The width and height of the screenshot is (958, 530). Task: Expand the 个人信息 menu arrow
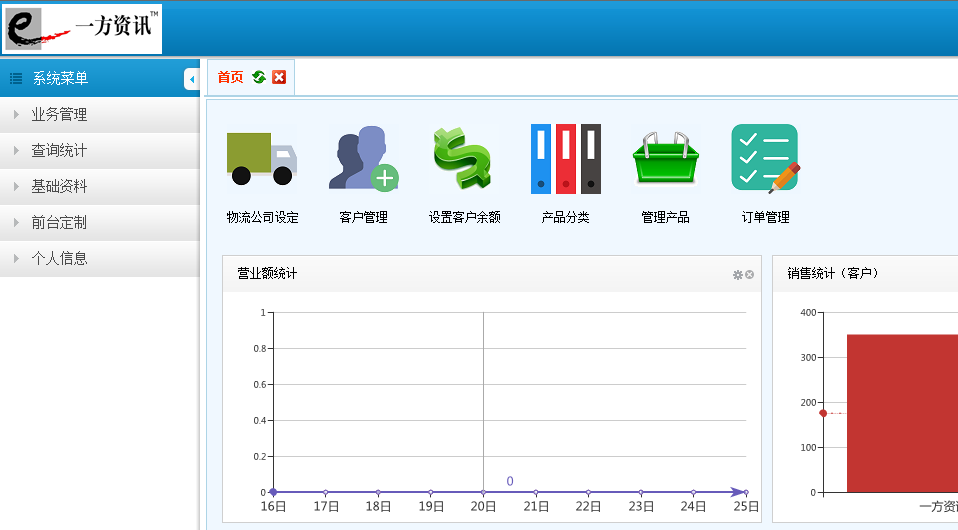tap(16, 259)
